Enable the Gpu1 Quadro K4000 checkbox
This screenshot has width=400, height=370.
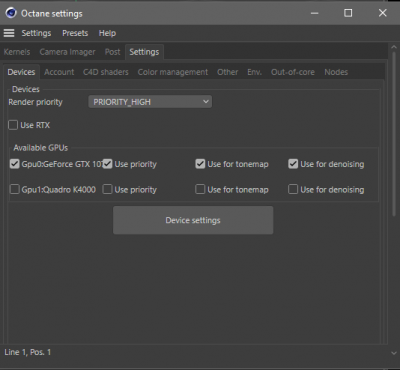[x=15, y=190]
